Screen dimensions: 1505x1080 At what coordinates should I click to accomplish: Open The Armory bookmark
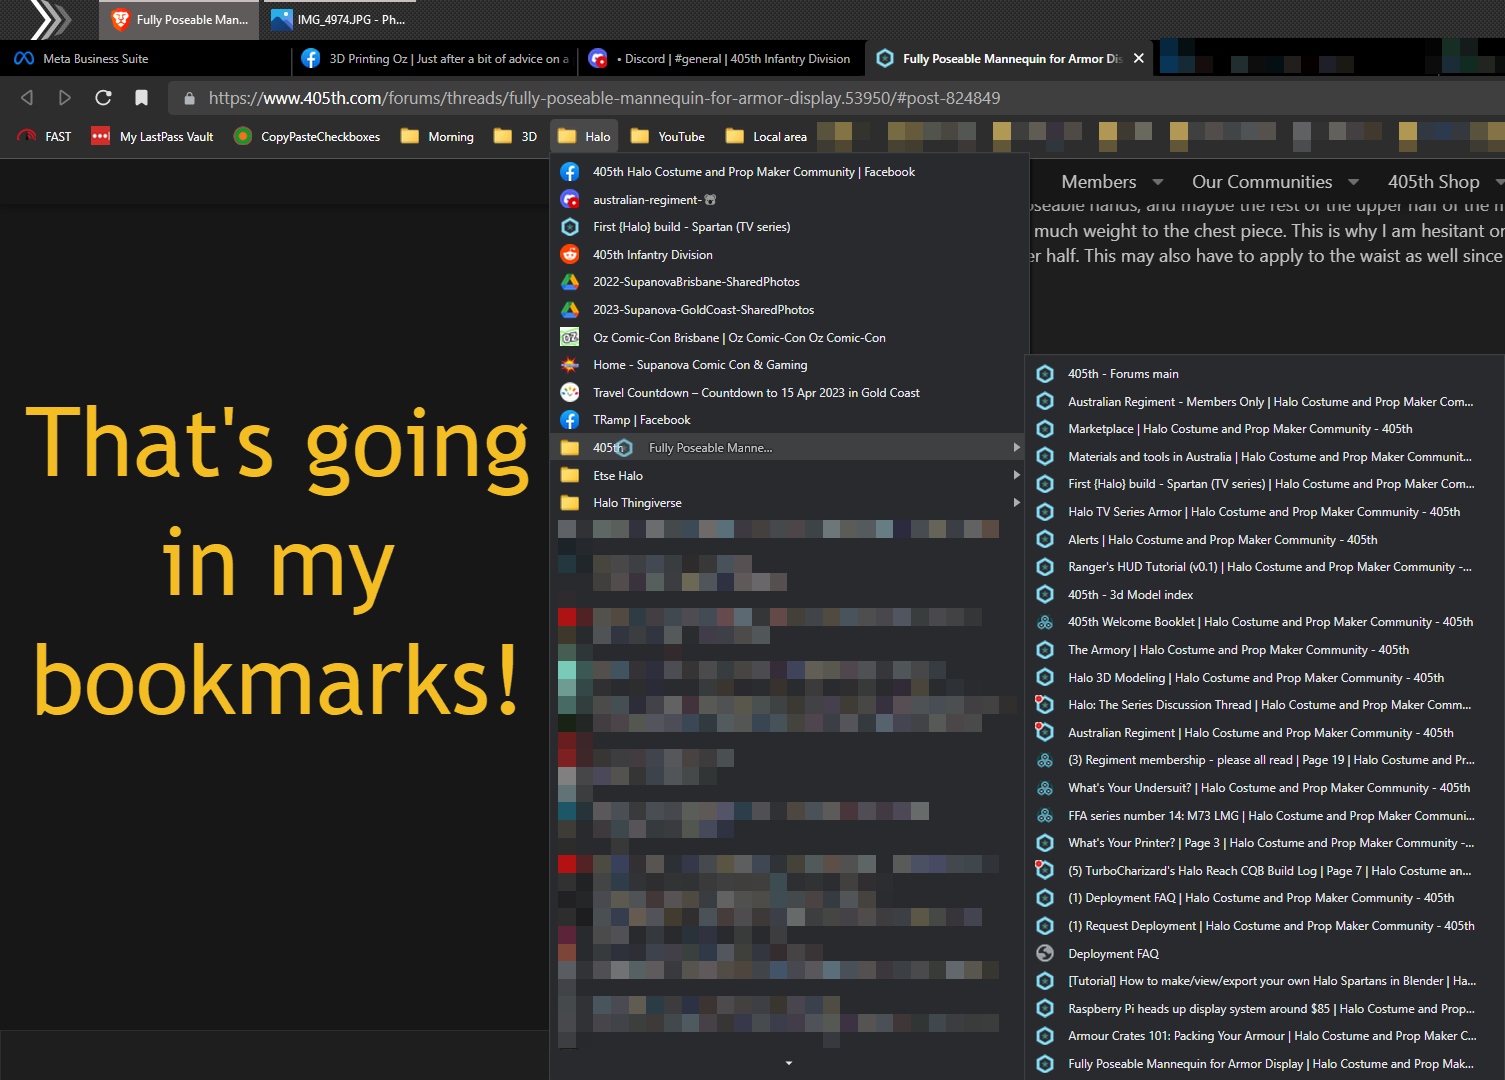(x=1264, y=650)
